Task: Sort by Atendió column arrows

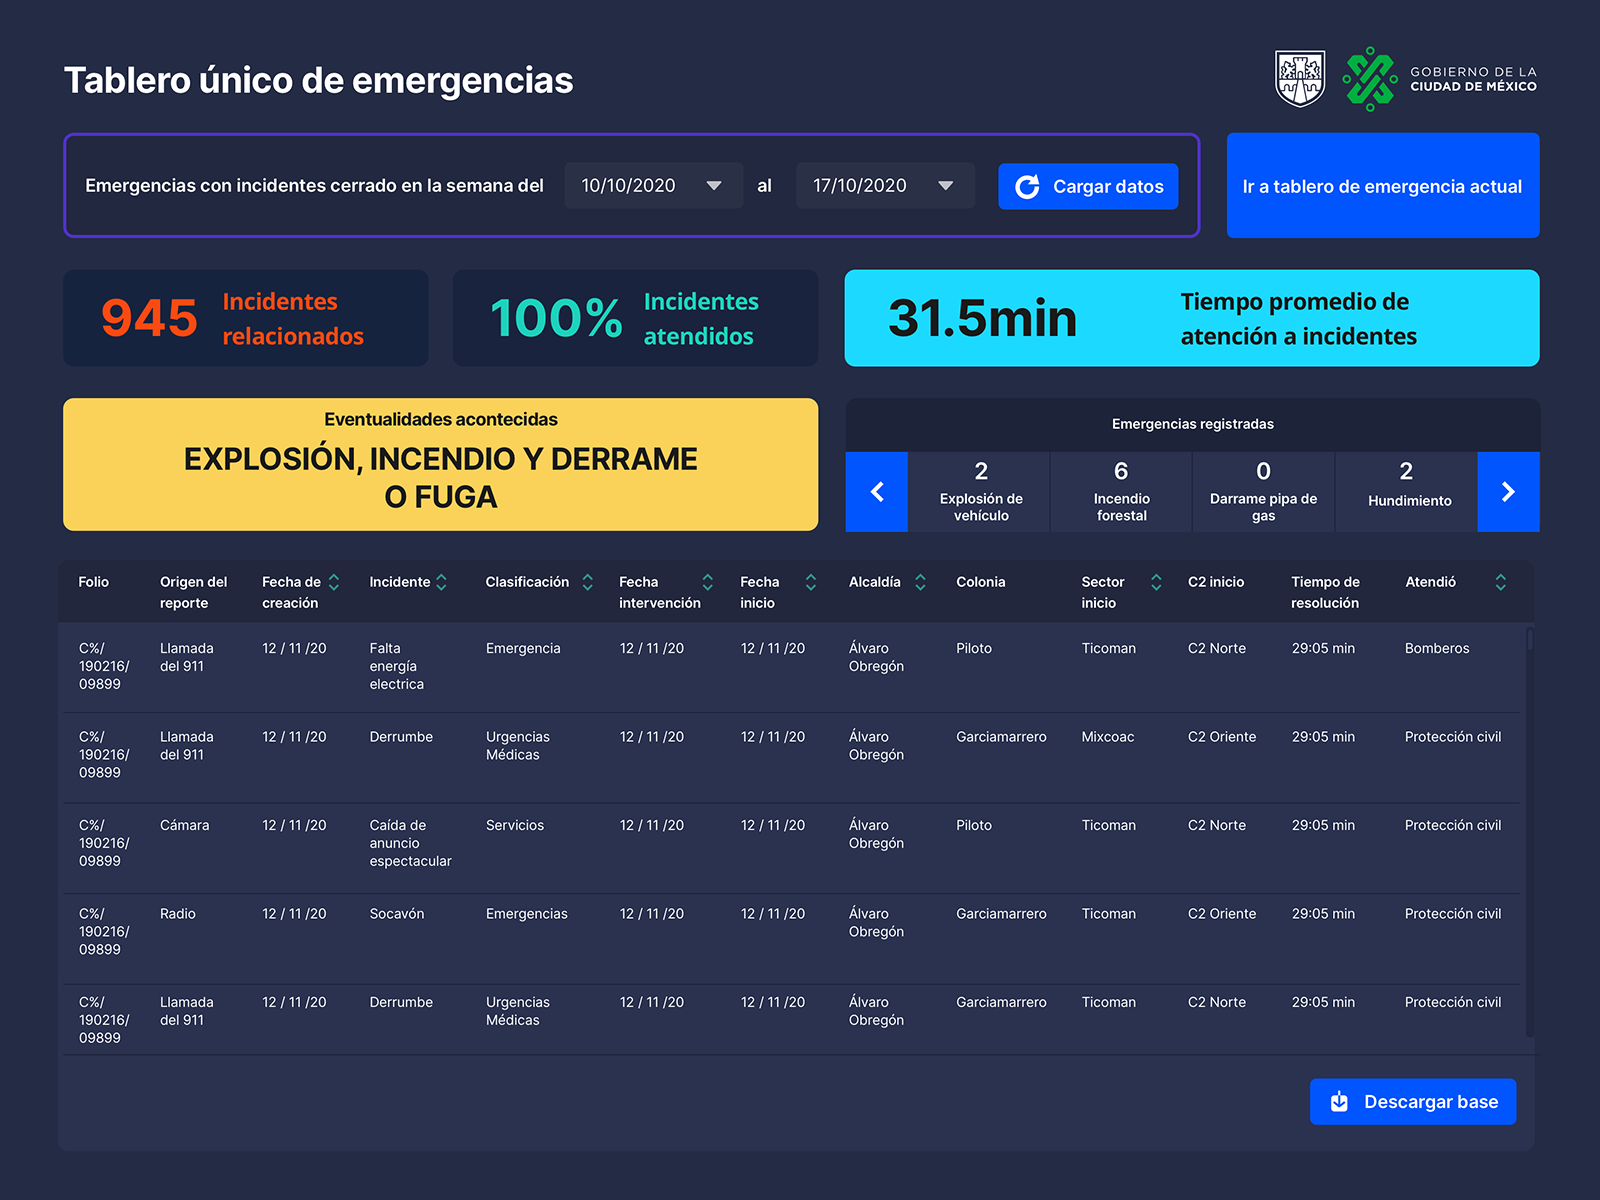Action: 1500,582
